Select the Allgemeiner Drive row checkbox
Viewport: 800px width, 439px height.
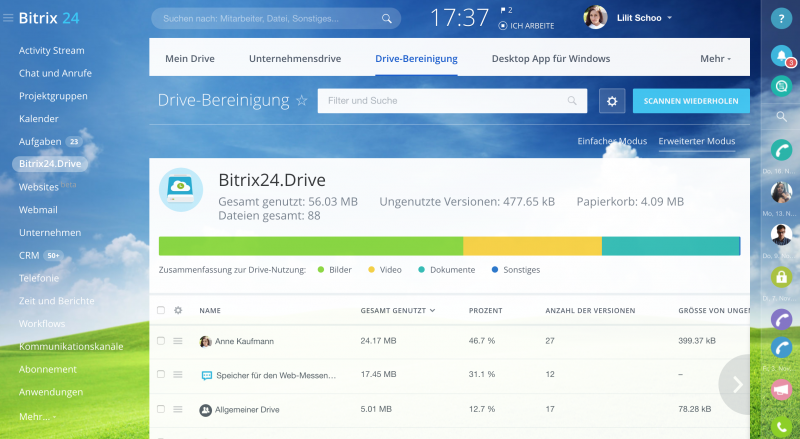click(x=161, y=409)
